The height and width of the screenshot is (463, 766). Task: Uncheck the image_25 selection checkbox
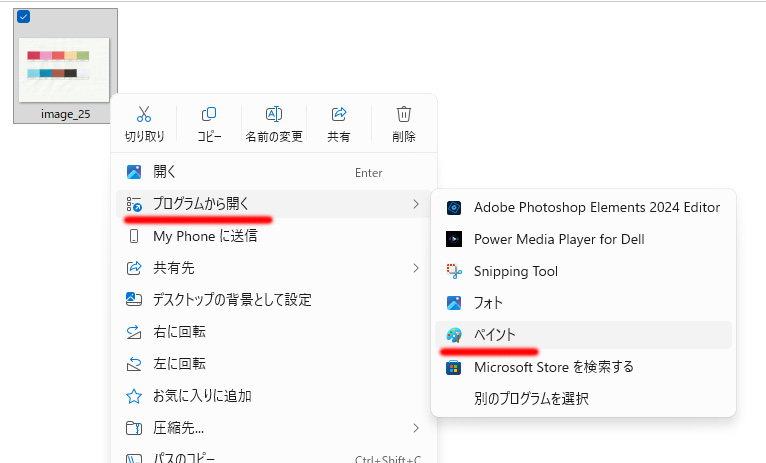click(x=23, y=16)
